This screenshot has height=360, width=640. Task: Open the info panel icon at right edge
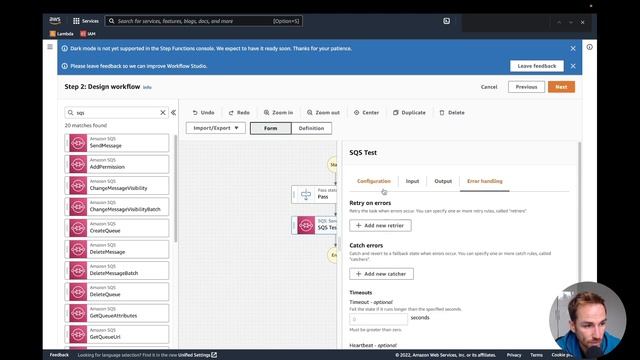coord(589,47)
